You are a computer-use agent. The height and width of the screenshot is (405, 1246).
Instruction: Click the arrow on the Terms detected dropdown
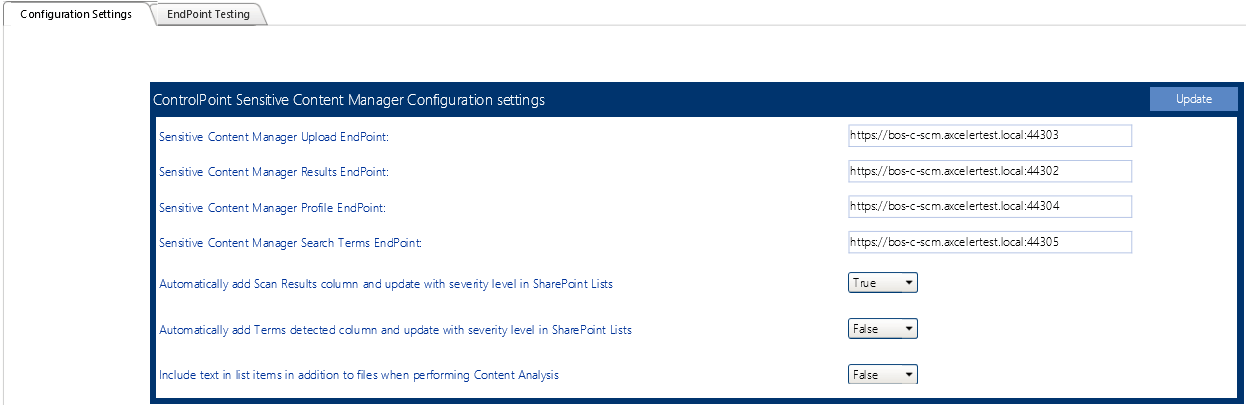[x=908, y=328]
